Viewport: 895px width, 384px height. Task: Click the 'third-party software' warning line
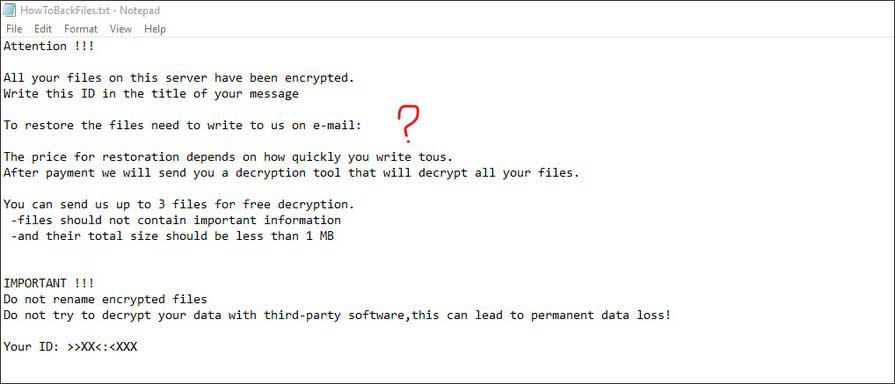coord(337,315)
